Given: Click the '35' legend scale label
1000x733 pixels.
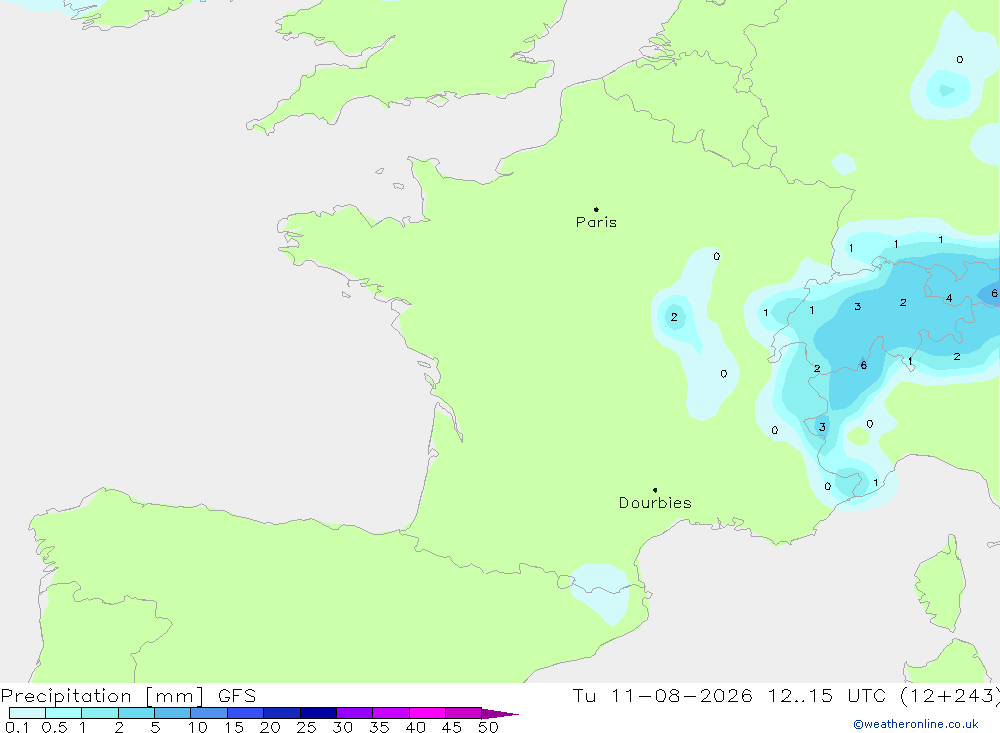Looking at the screenshot, I should point(379,727).
